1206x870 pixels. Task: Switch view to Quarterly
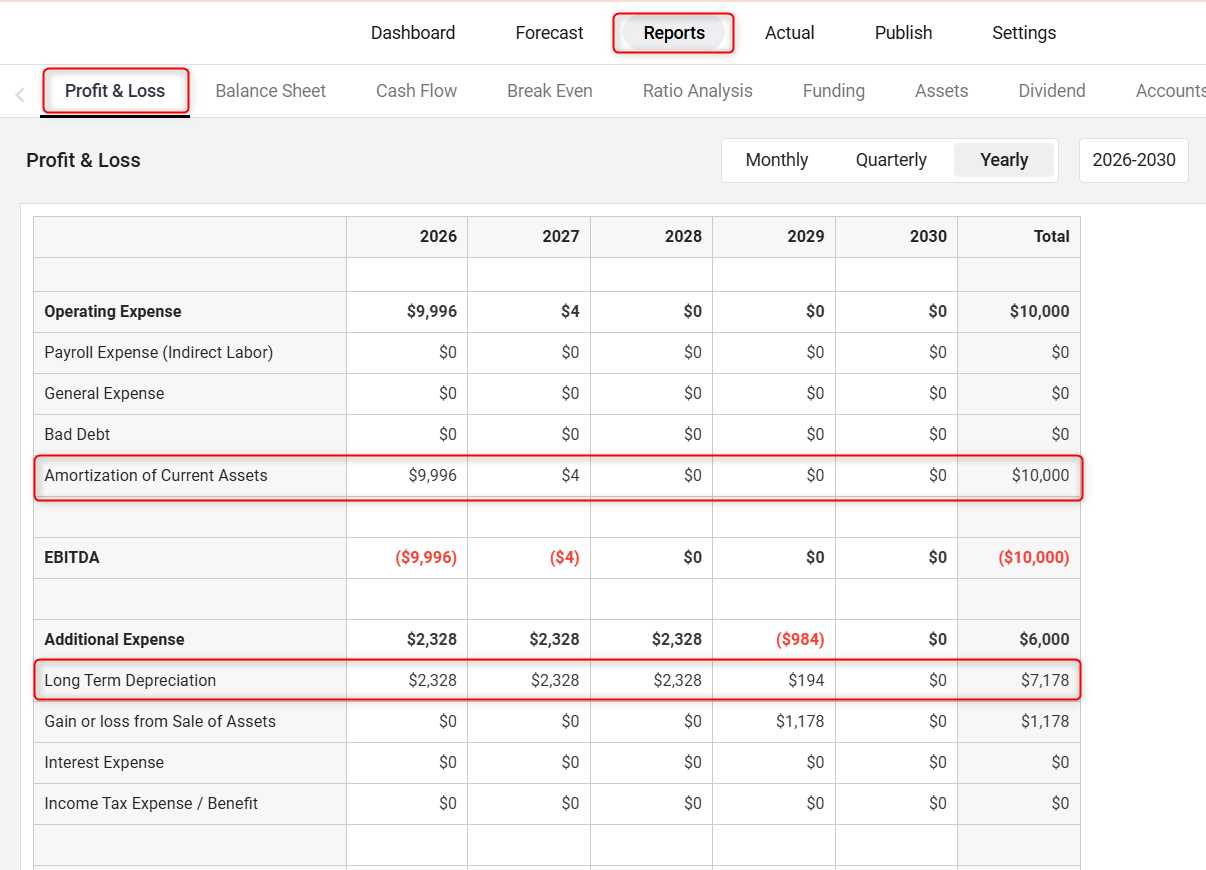pyautogui.click(x=890, y=160)
